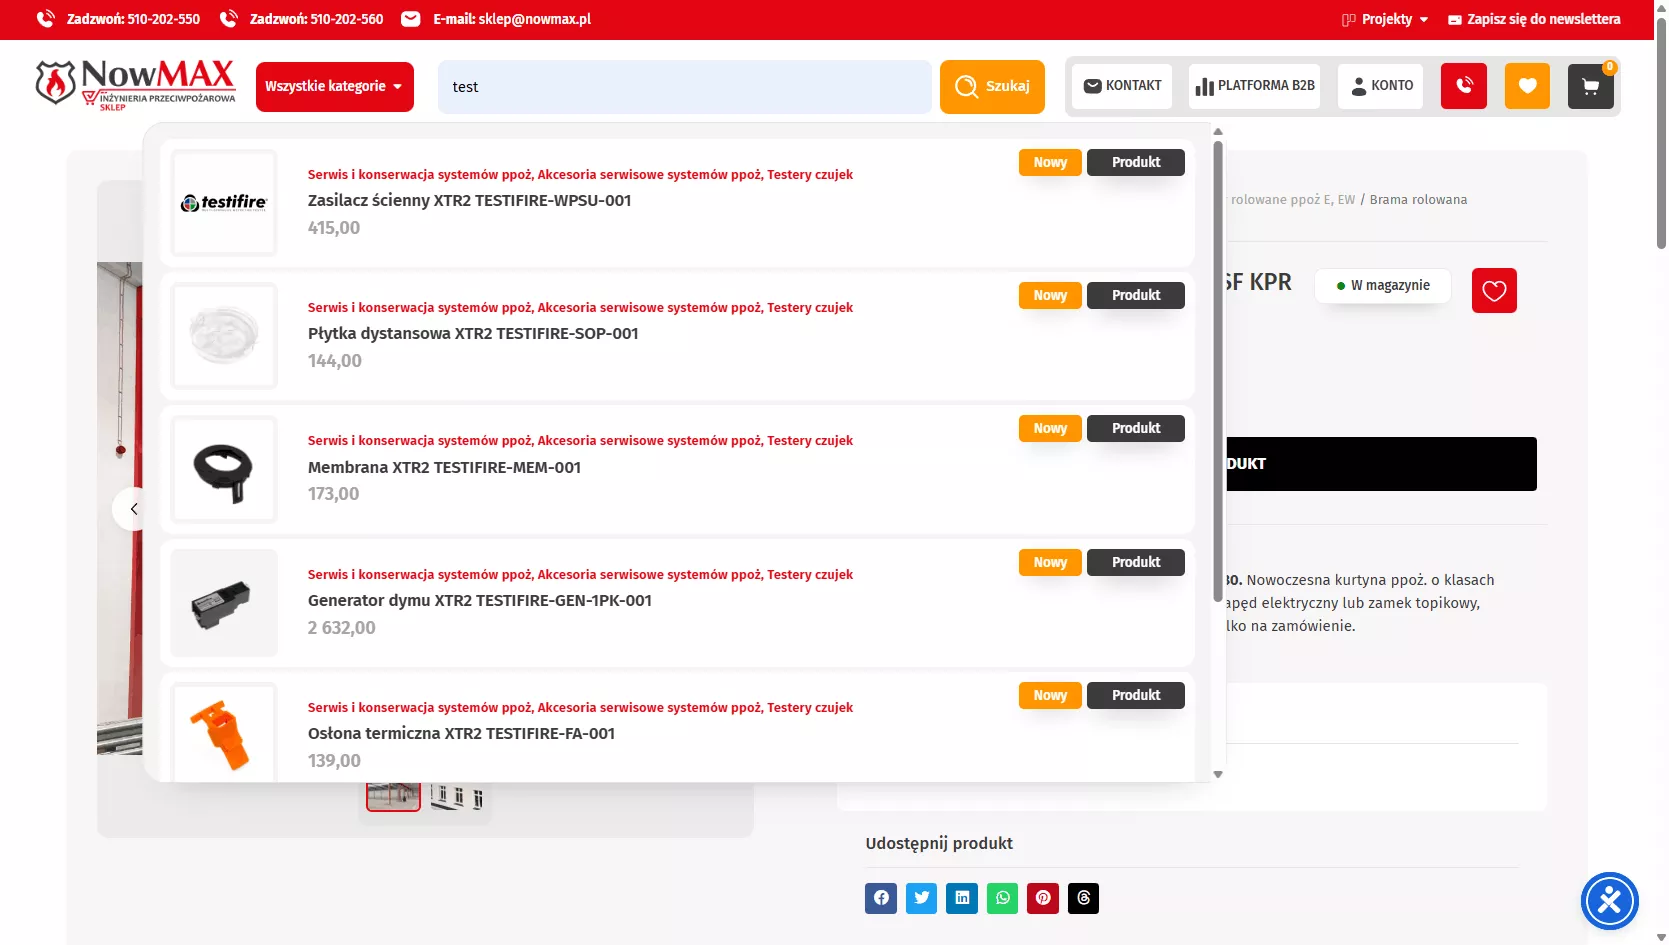
Task: Share product on LinkedIn
Action: [x=962, y=898]
